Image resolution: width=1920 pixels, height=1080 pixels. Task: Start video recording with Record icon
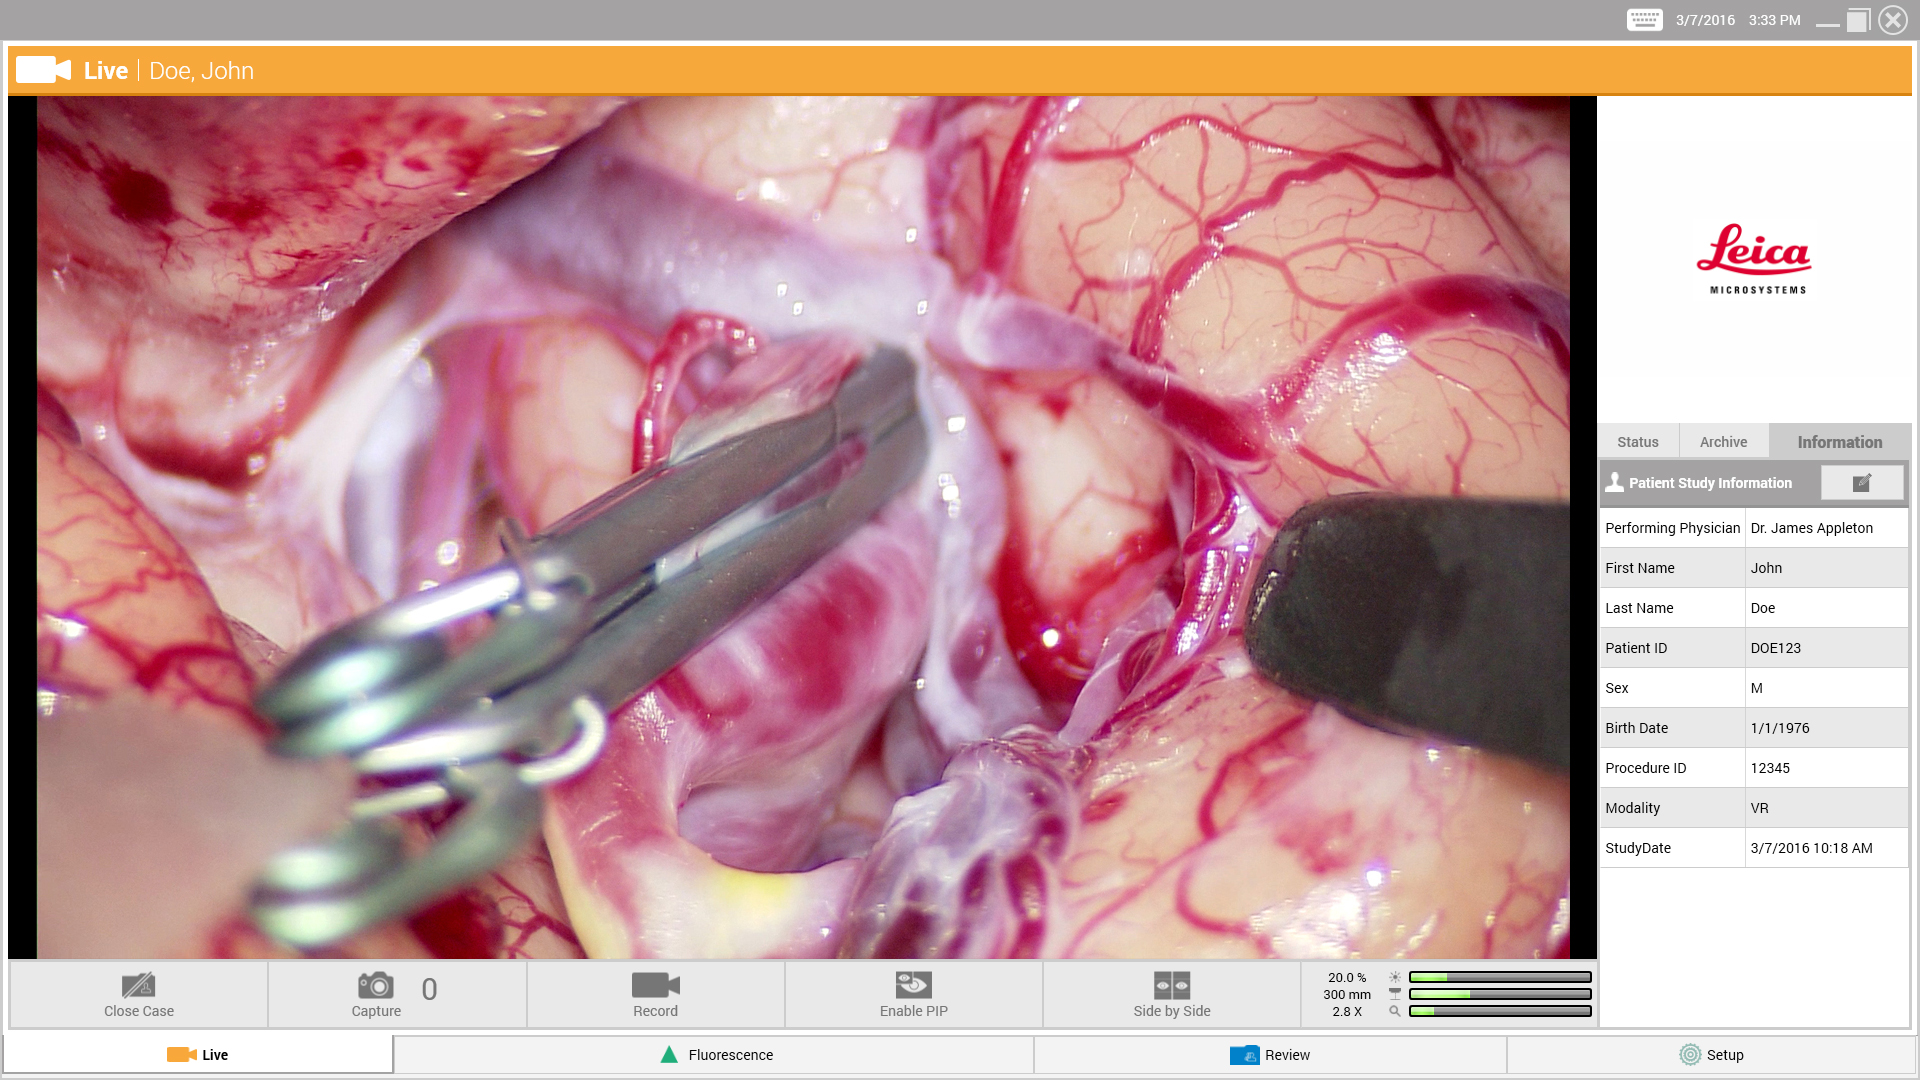click(x=655, y=985)
